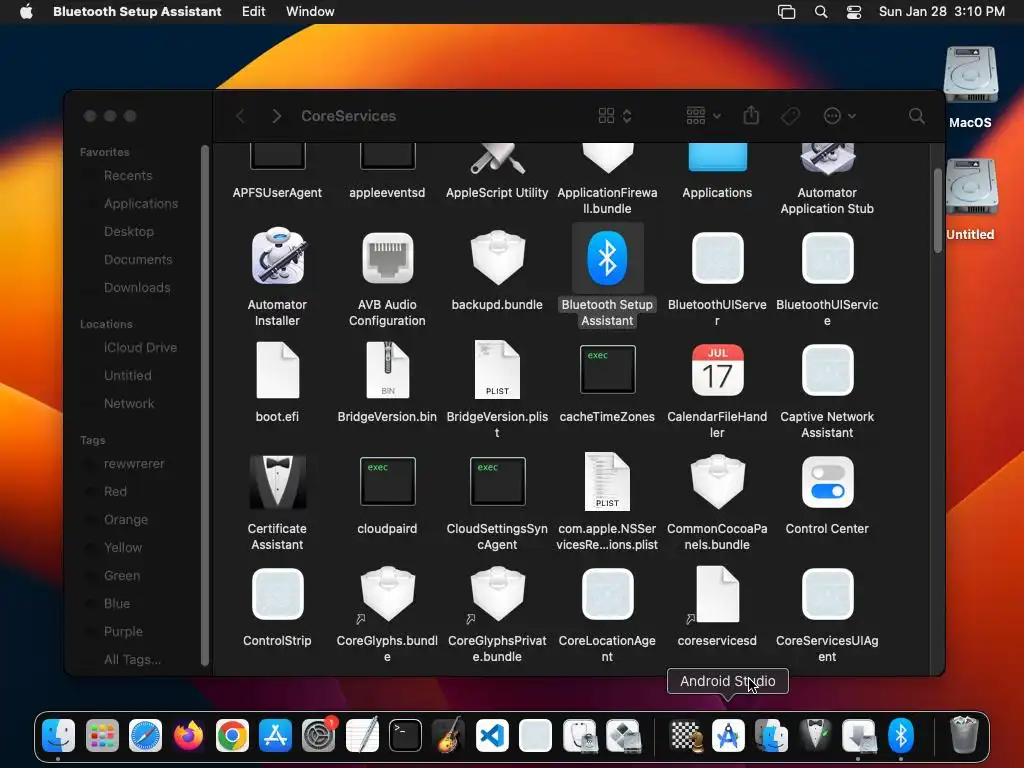Select the BluetoothUIService icon
The height and width of the screenshot is (768, 1024).
827,257
